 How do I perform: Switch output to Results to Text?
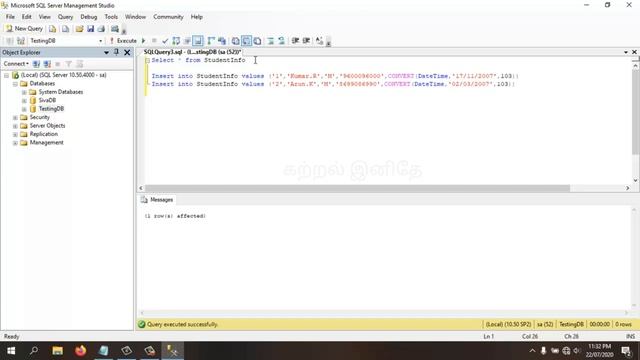click(x=236, y=41)
